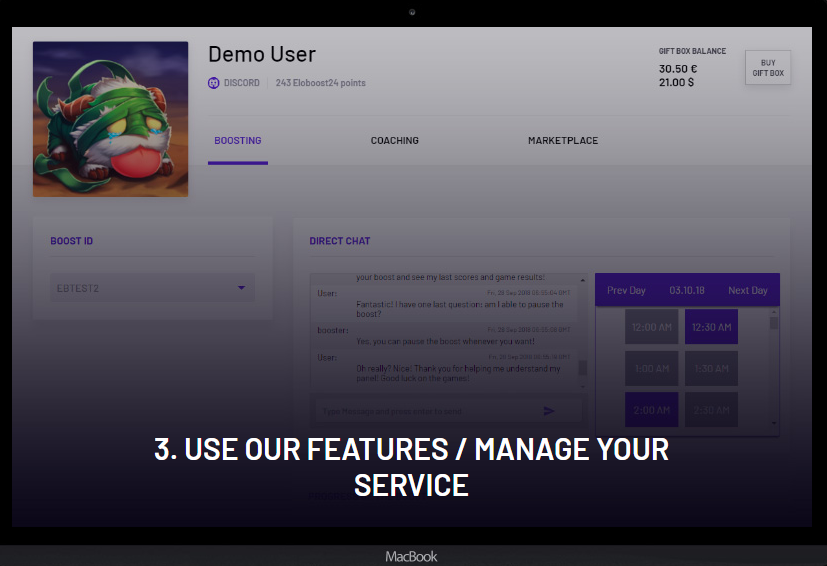This screenshot has width=827, height=566.
Task: Toggle the 2:00 AM time slot
Action: point(651,410)
